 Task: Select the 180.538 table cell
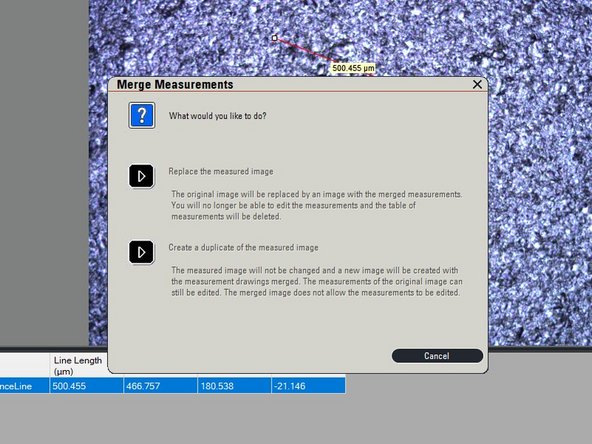pyautogui.click(x=234, y=386)
